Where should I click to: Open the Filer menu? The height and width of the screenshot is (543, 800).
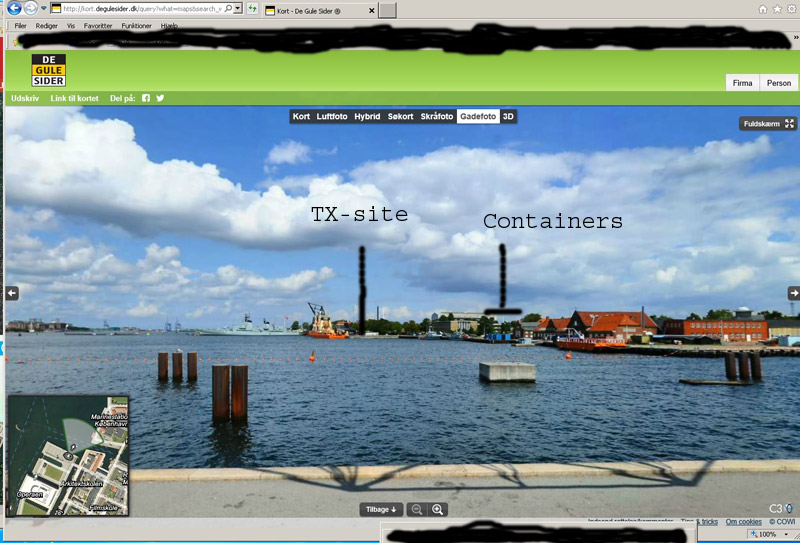[x=20, y=26]
